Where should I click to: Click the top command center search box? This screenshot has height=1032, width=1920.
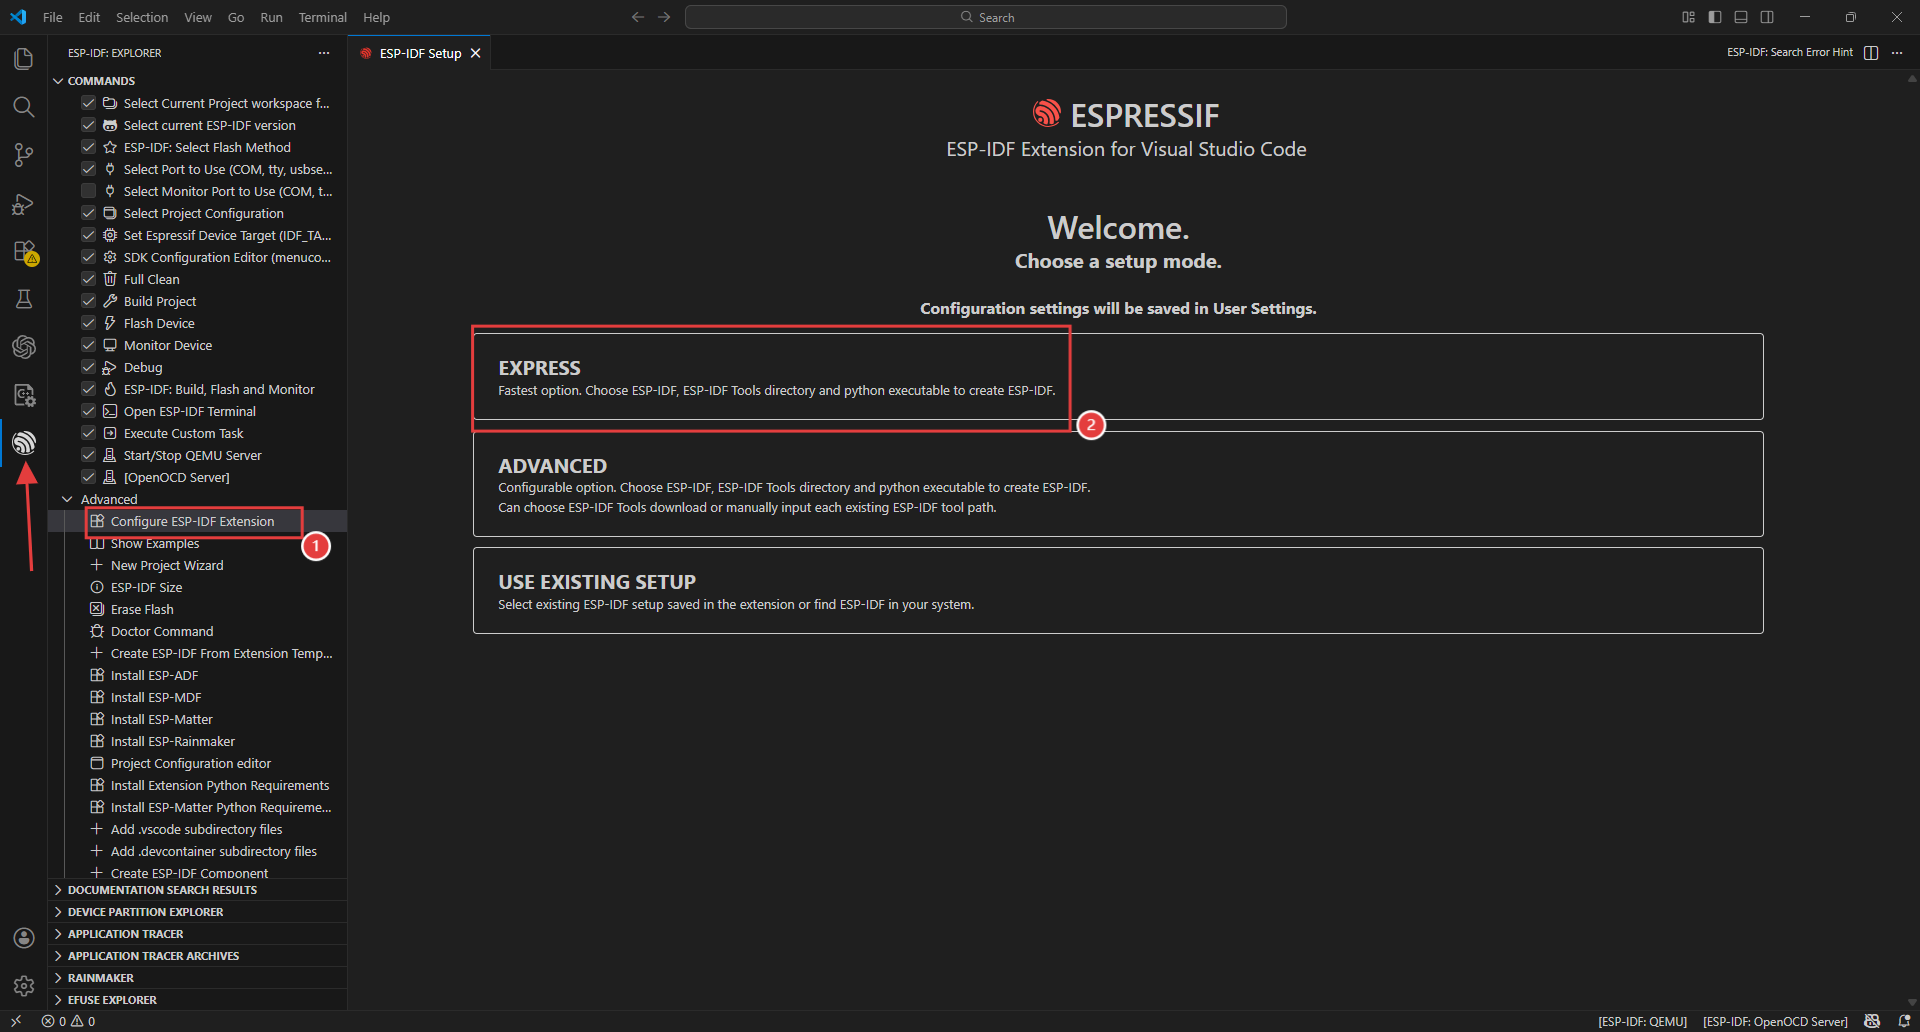pyautogui.click(x=985, y=17)
